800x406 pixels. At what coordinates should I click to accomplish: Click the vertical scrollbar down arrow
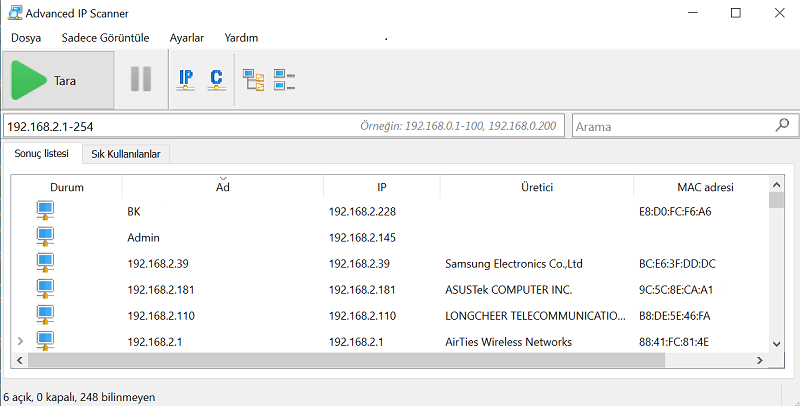click(777, 344)
